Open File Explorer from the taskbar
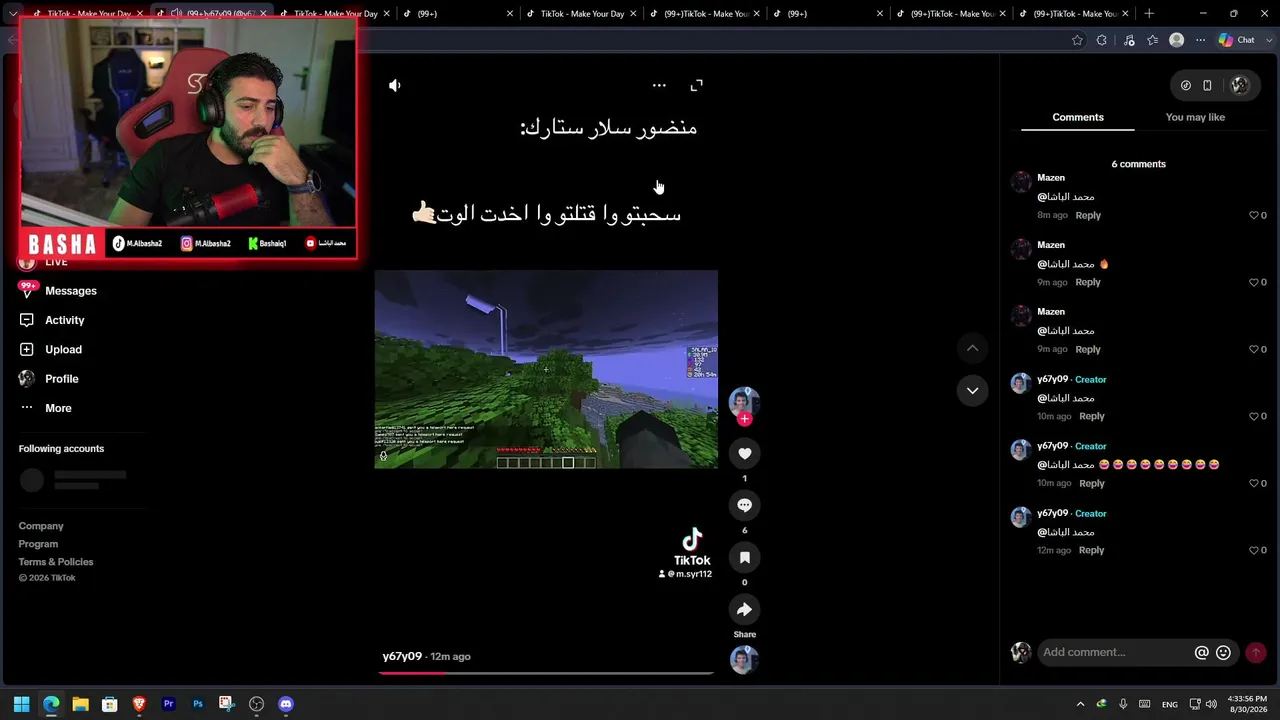Image resolution: width=1280 pixels, height=720 pixels. click(81, 704)
